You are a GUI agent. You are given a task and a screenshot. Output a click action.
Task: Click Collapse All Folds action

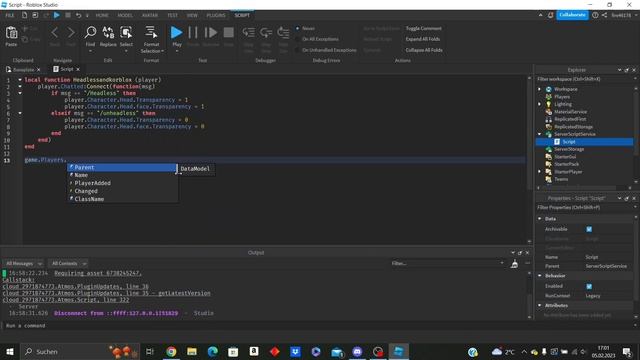424,50
